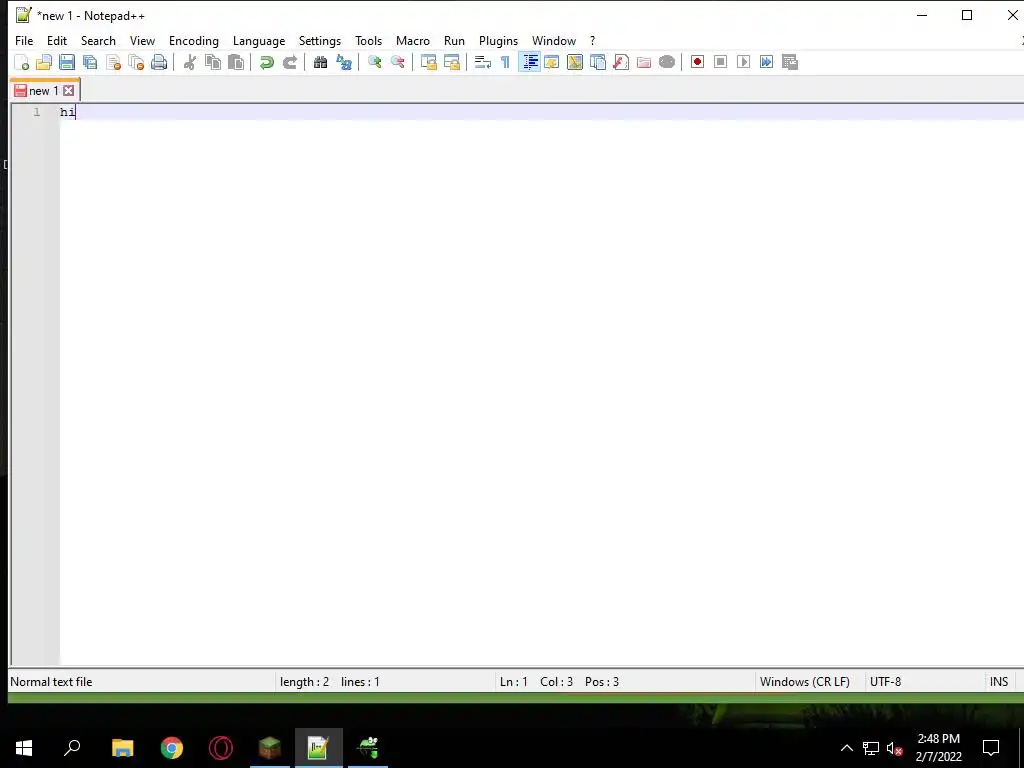The height and width of the screenshot is (768, 1024).
Task: Toggle the Show Indent Guide icon
Action: 529,62
